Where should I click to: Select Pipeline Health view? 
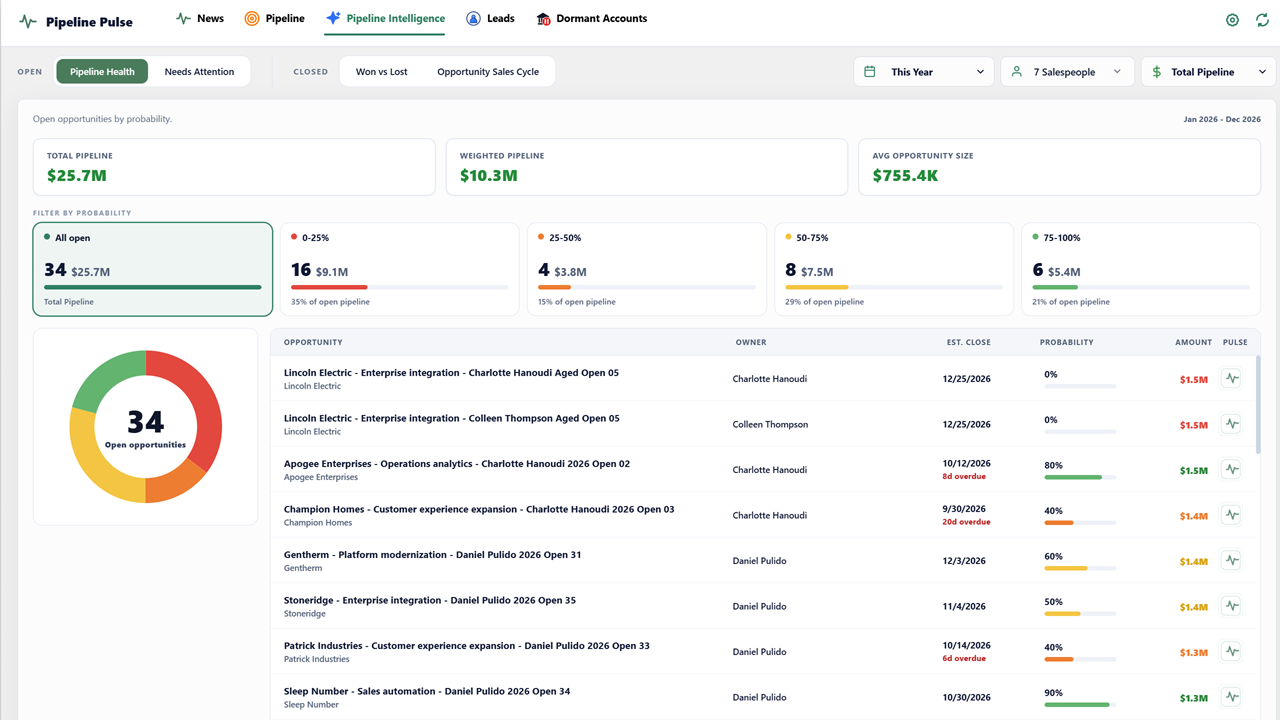point(102,72)
